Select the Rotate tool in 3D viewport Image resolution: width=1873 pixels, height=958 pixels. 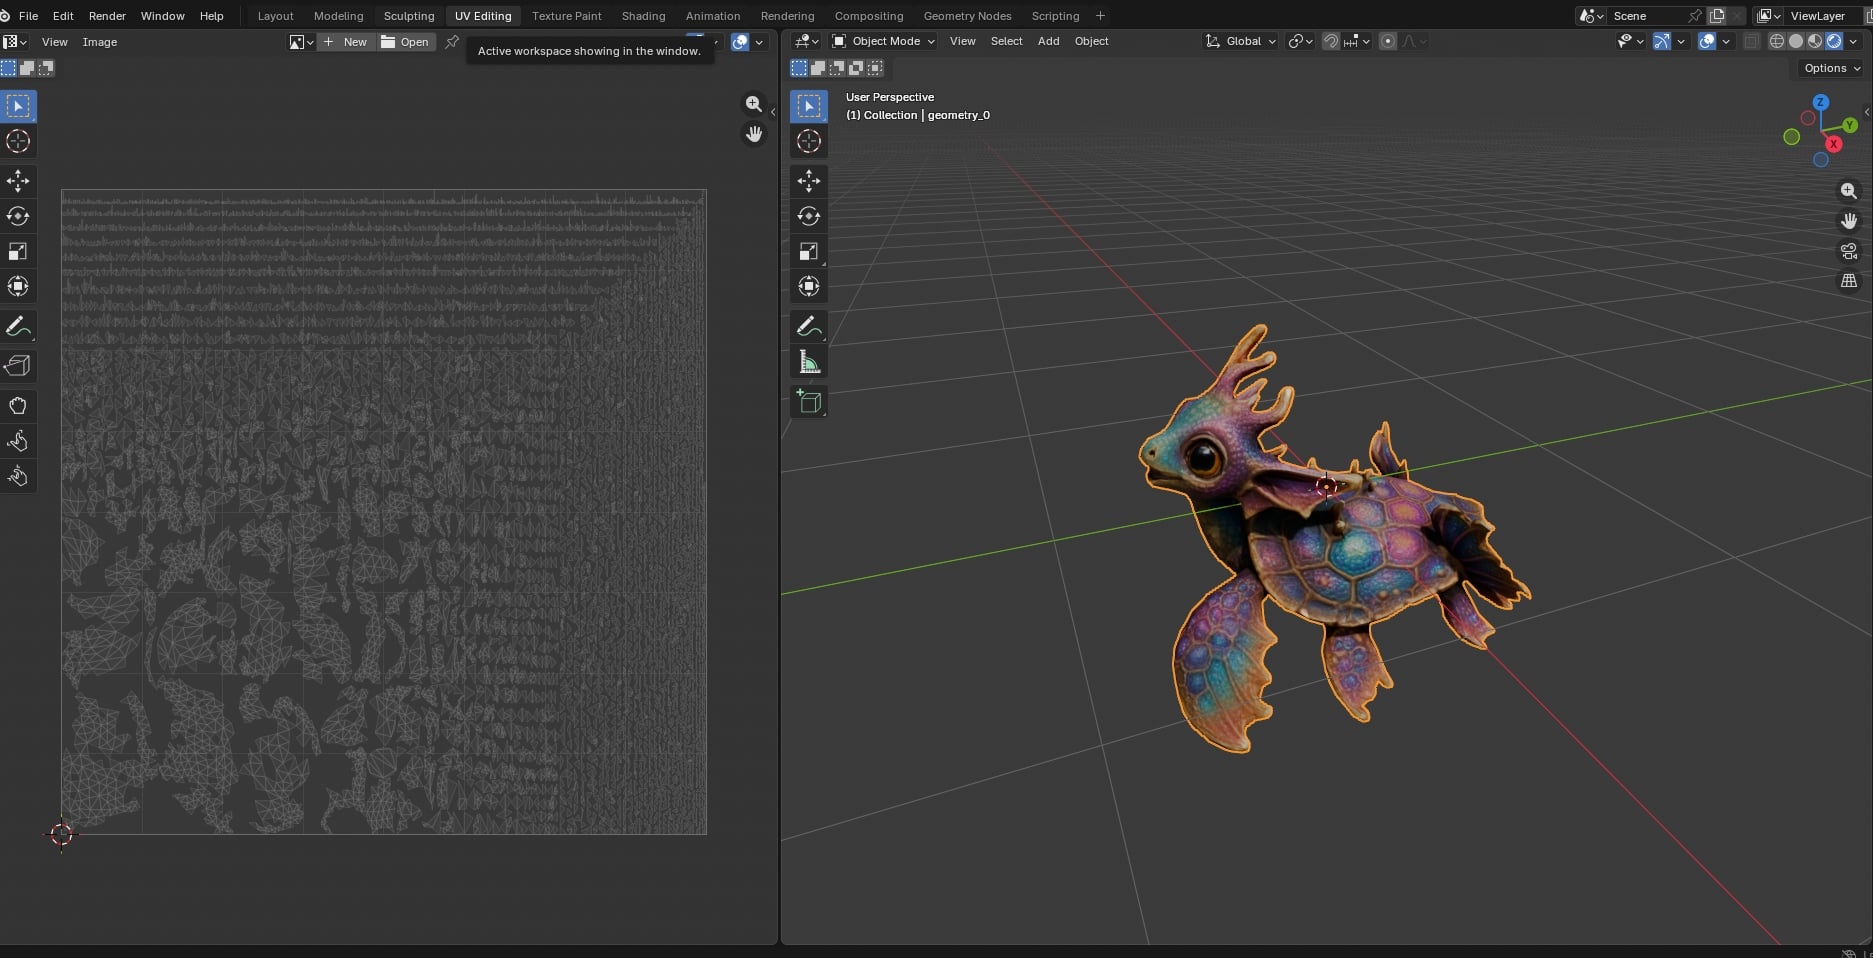(x=809, y=216)
